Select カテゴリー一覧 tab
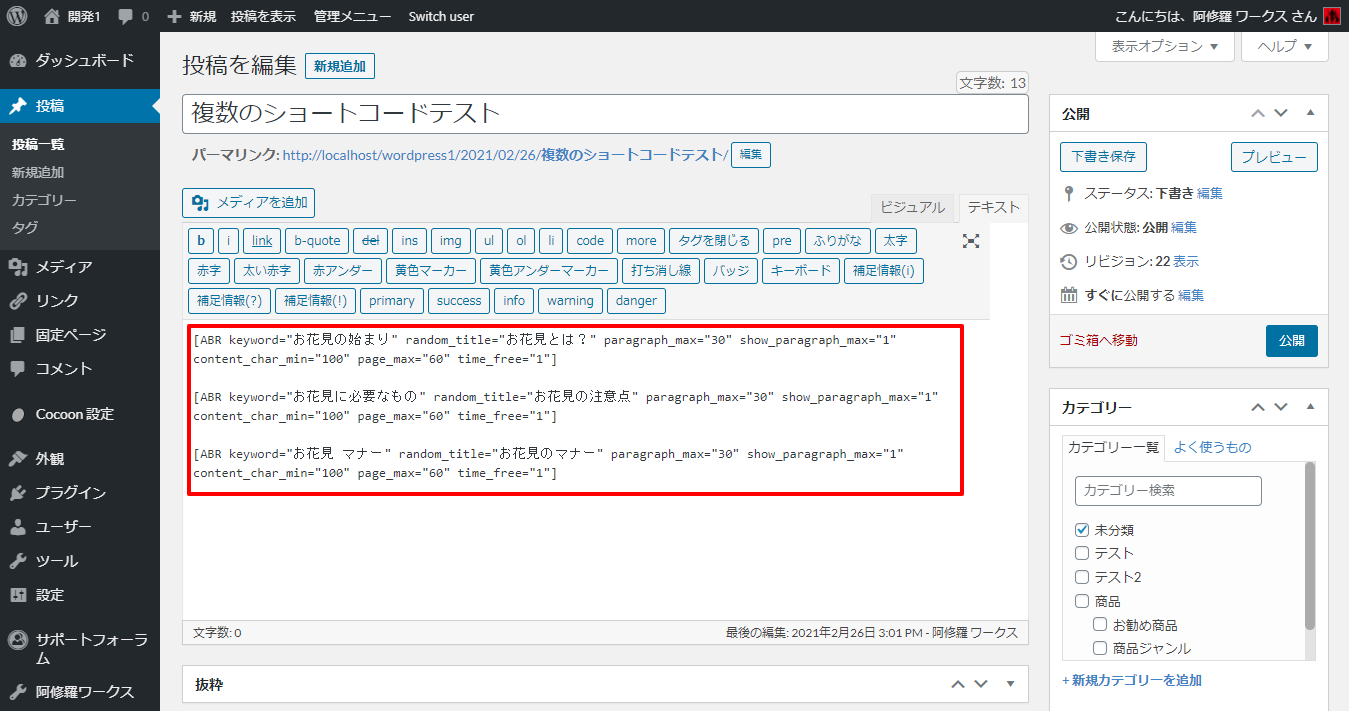The height and width of the screenshot is (711, 1349). coord(1113,447)
